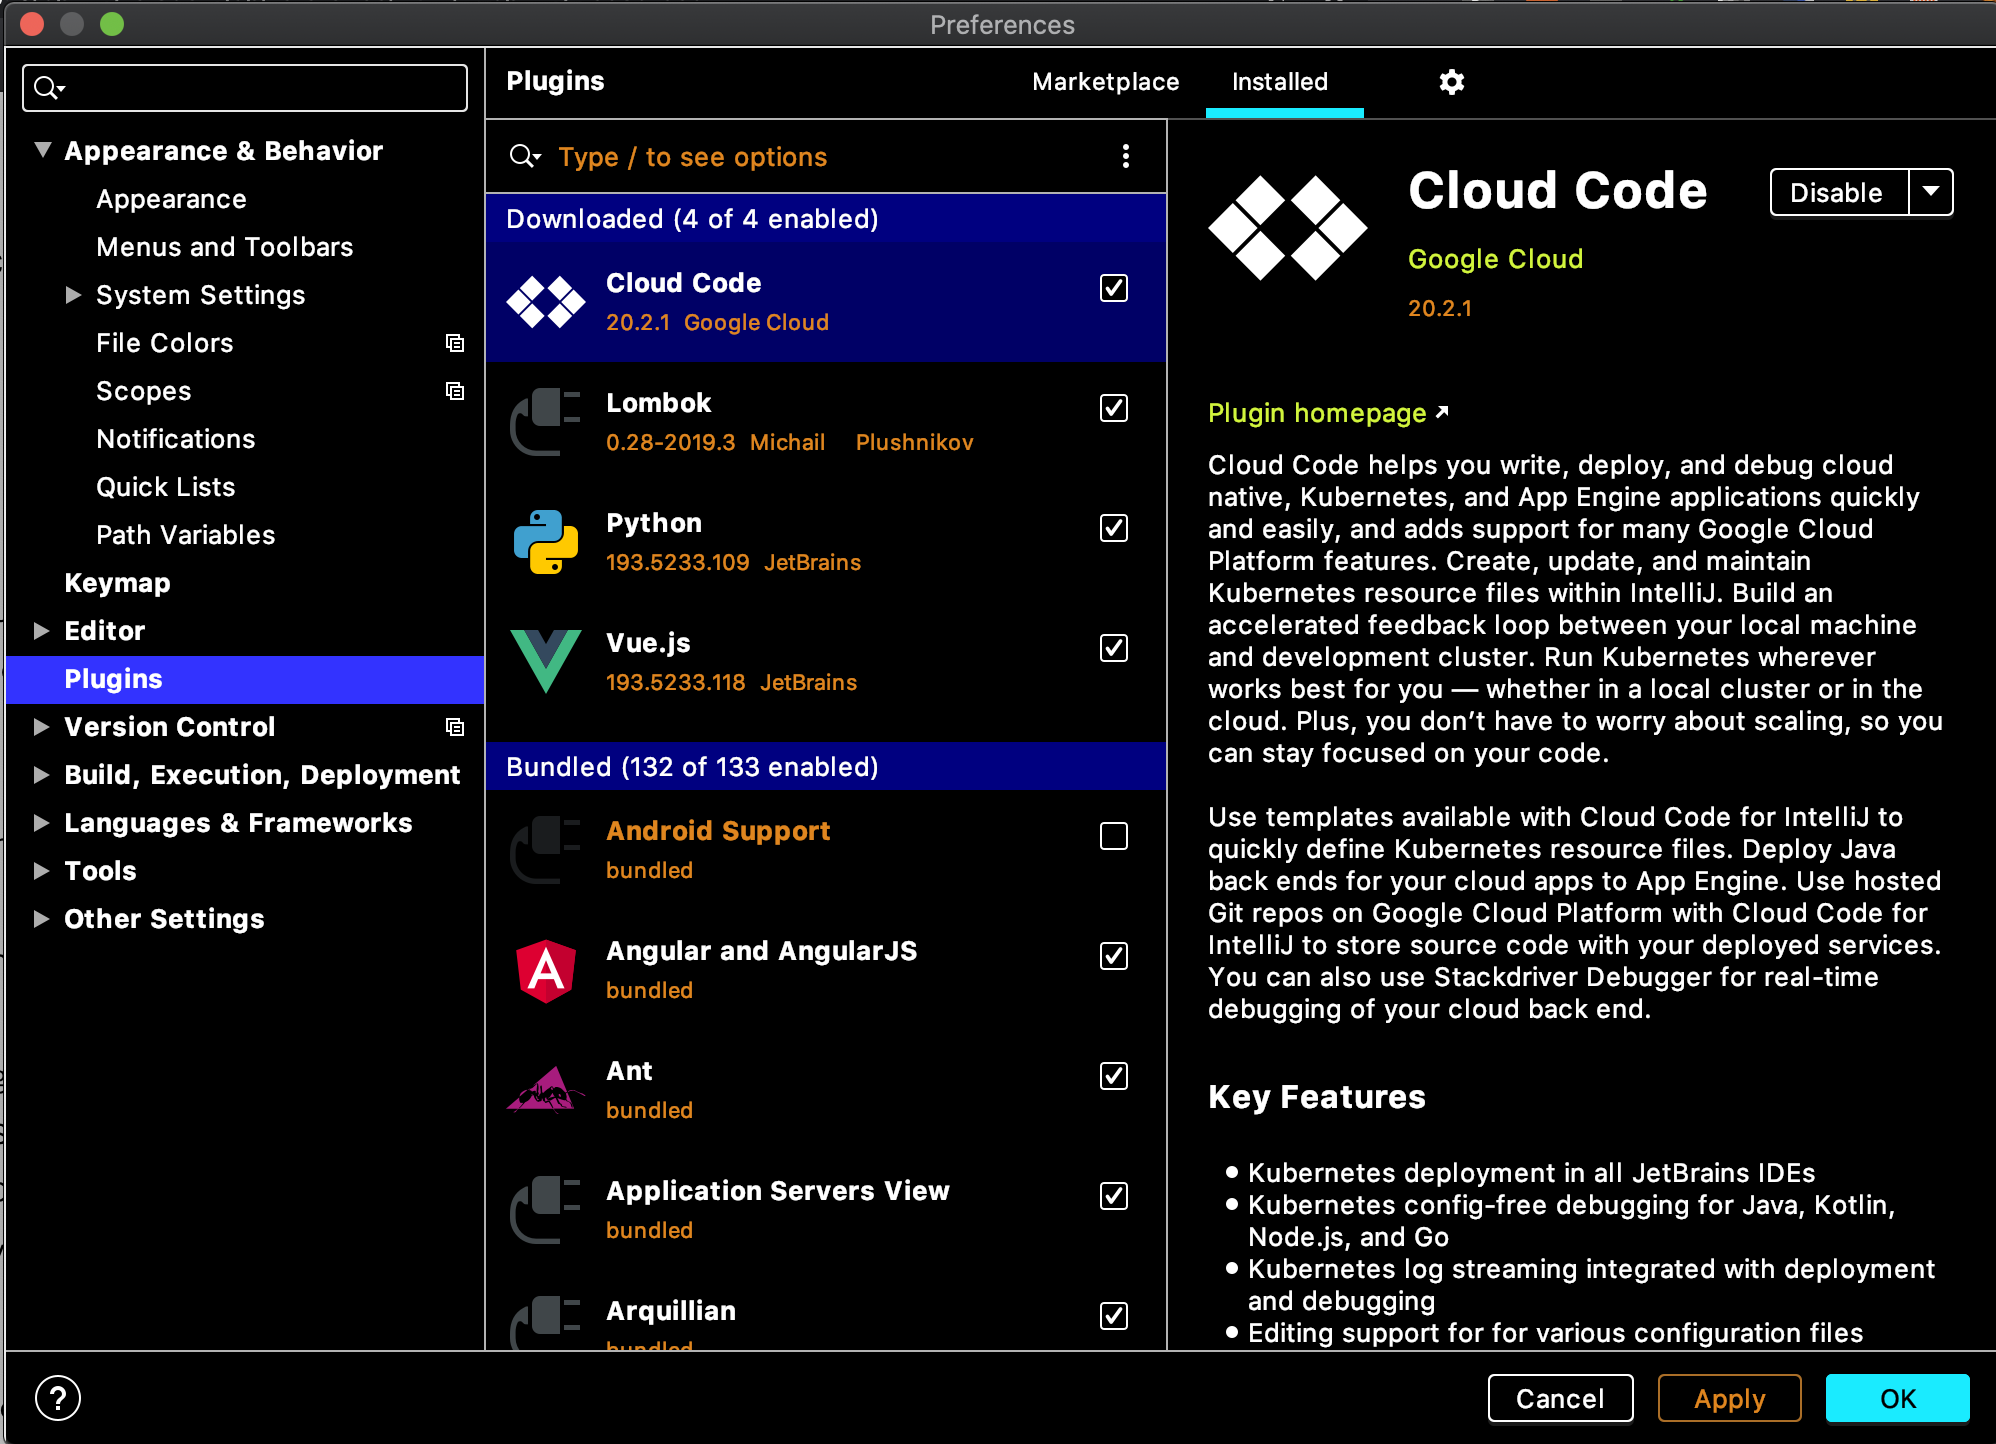Click the Vue.js plugin logo icon

(545, 661)
